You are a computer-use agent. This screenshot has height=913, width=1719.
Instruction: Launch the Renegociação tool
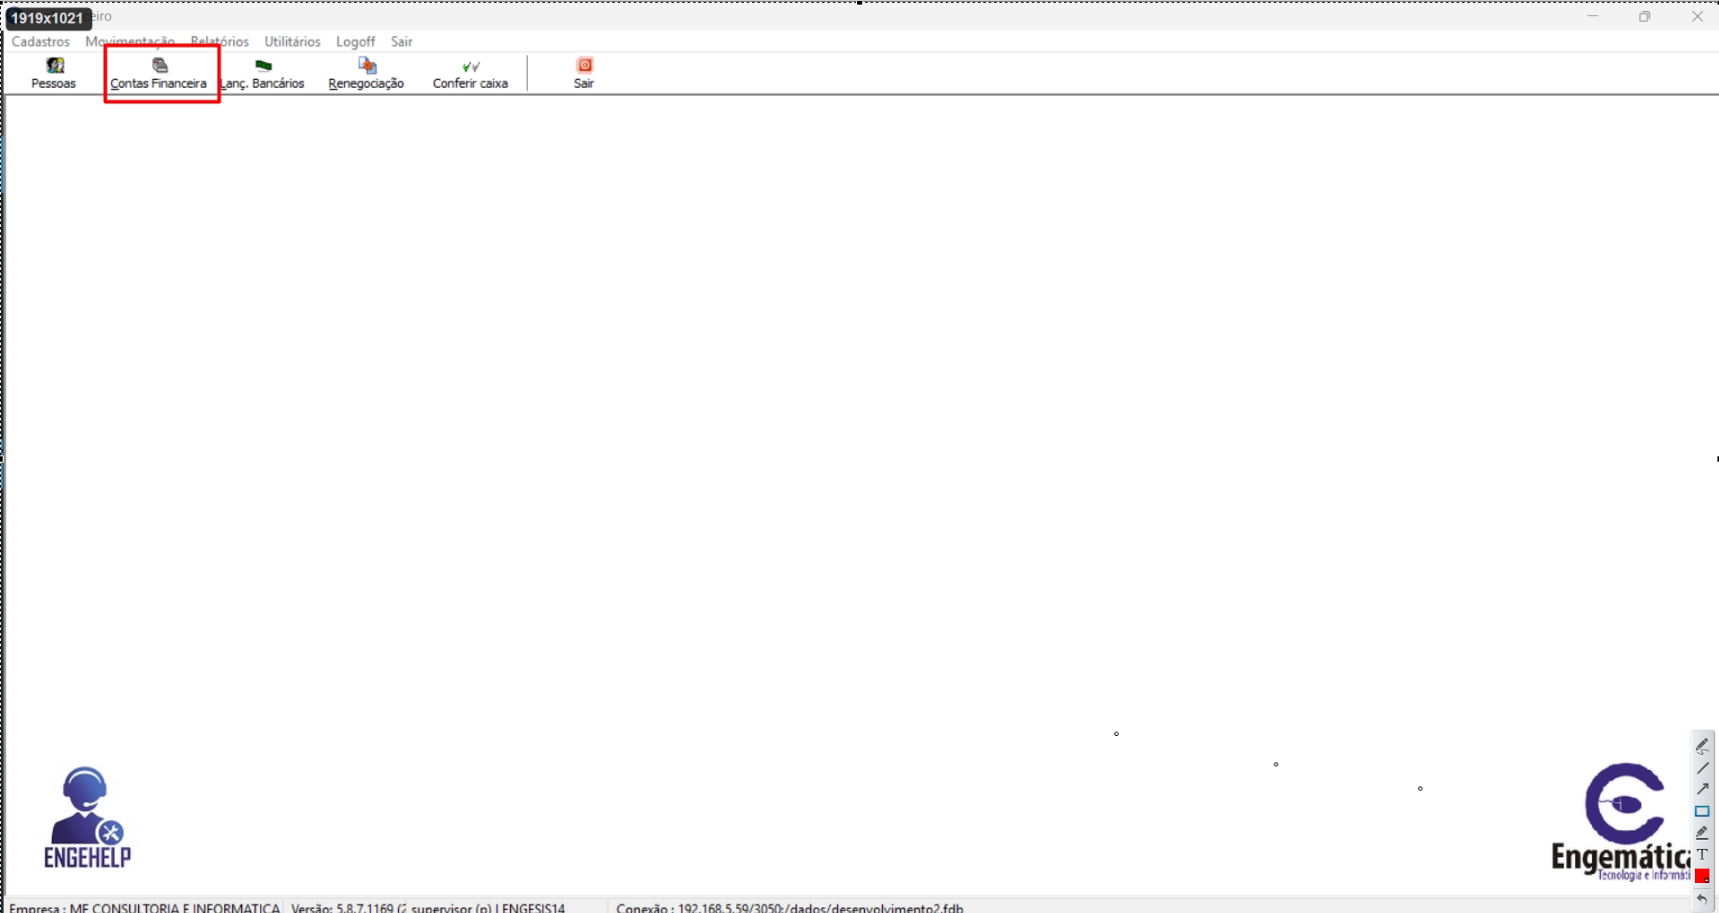(x=366, y=73)
